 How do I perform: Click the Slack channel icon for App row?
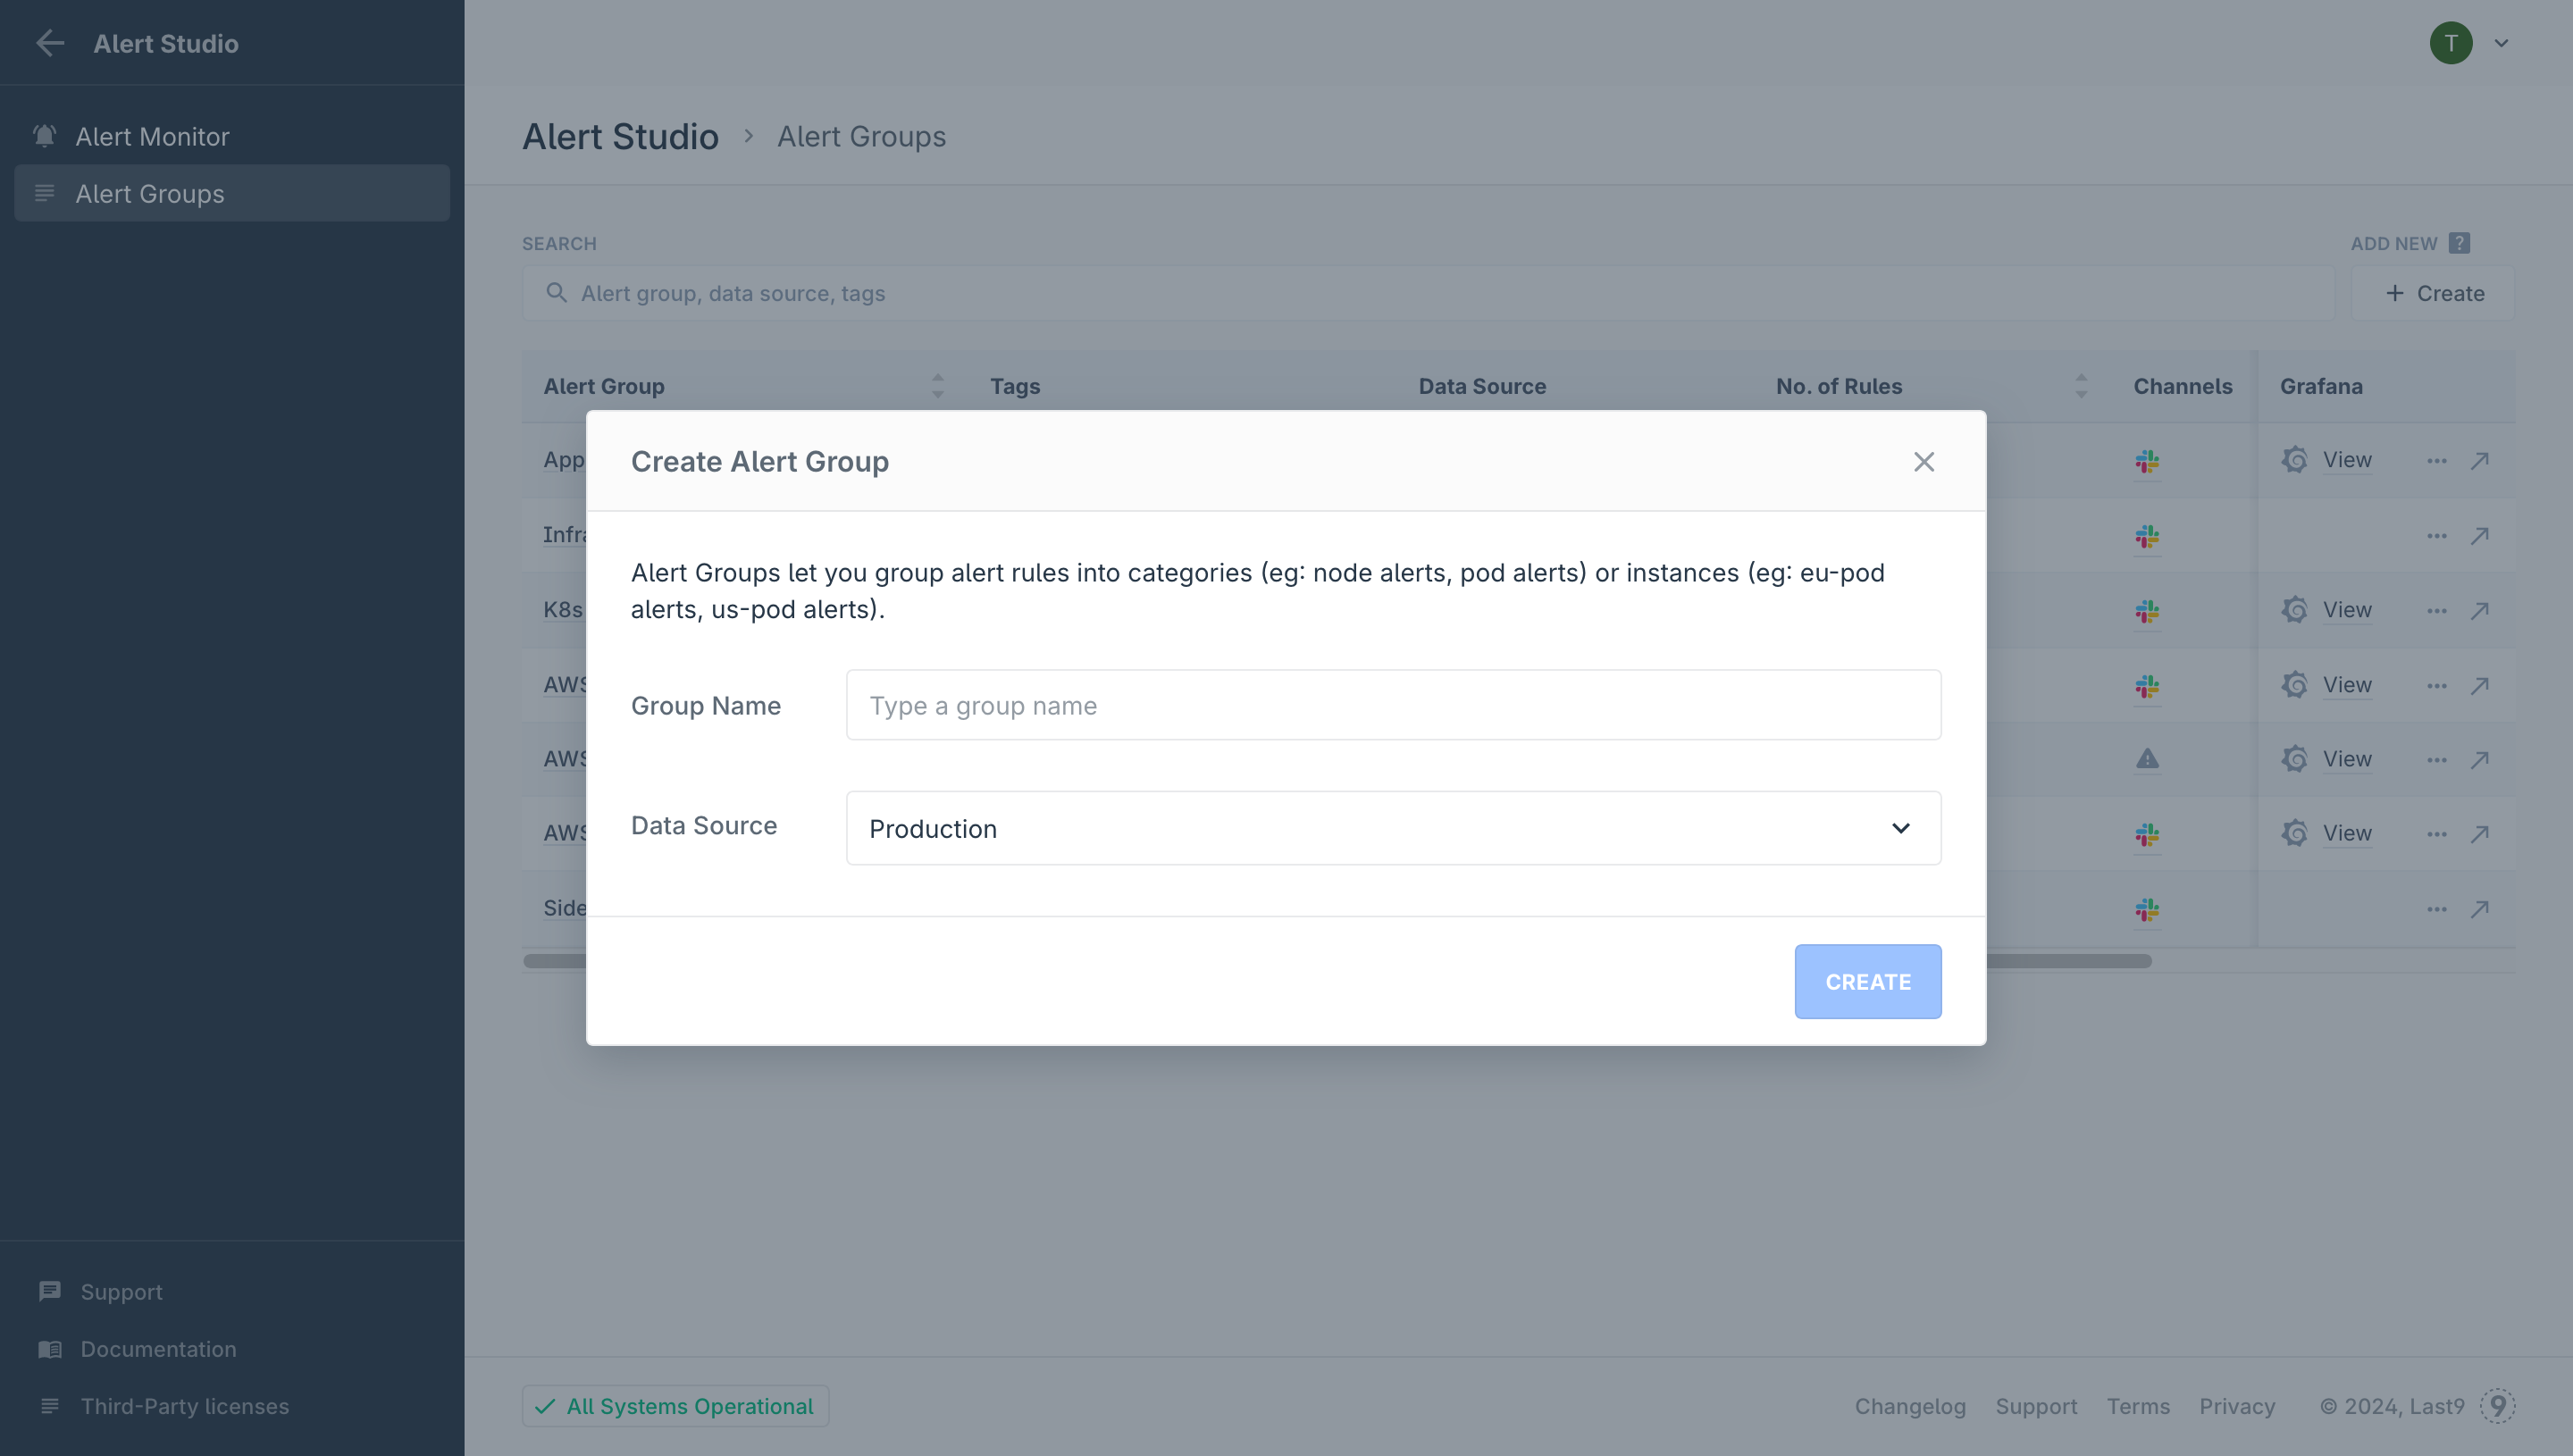tap(2147, 459)
